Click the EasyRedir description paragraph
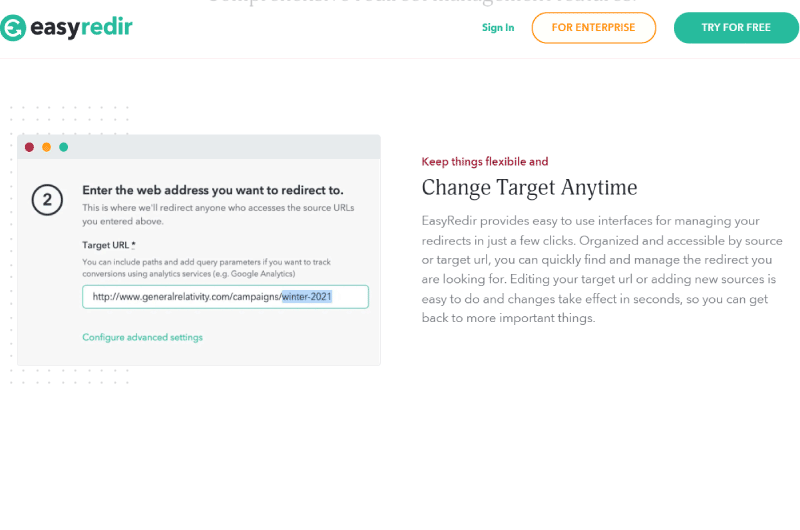Viewport: 800px width, 530px height. 602,269
